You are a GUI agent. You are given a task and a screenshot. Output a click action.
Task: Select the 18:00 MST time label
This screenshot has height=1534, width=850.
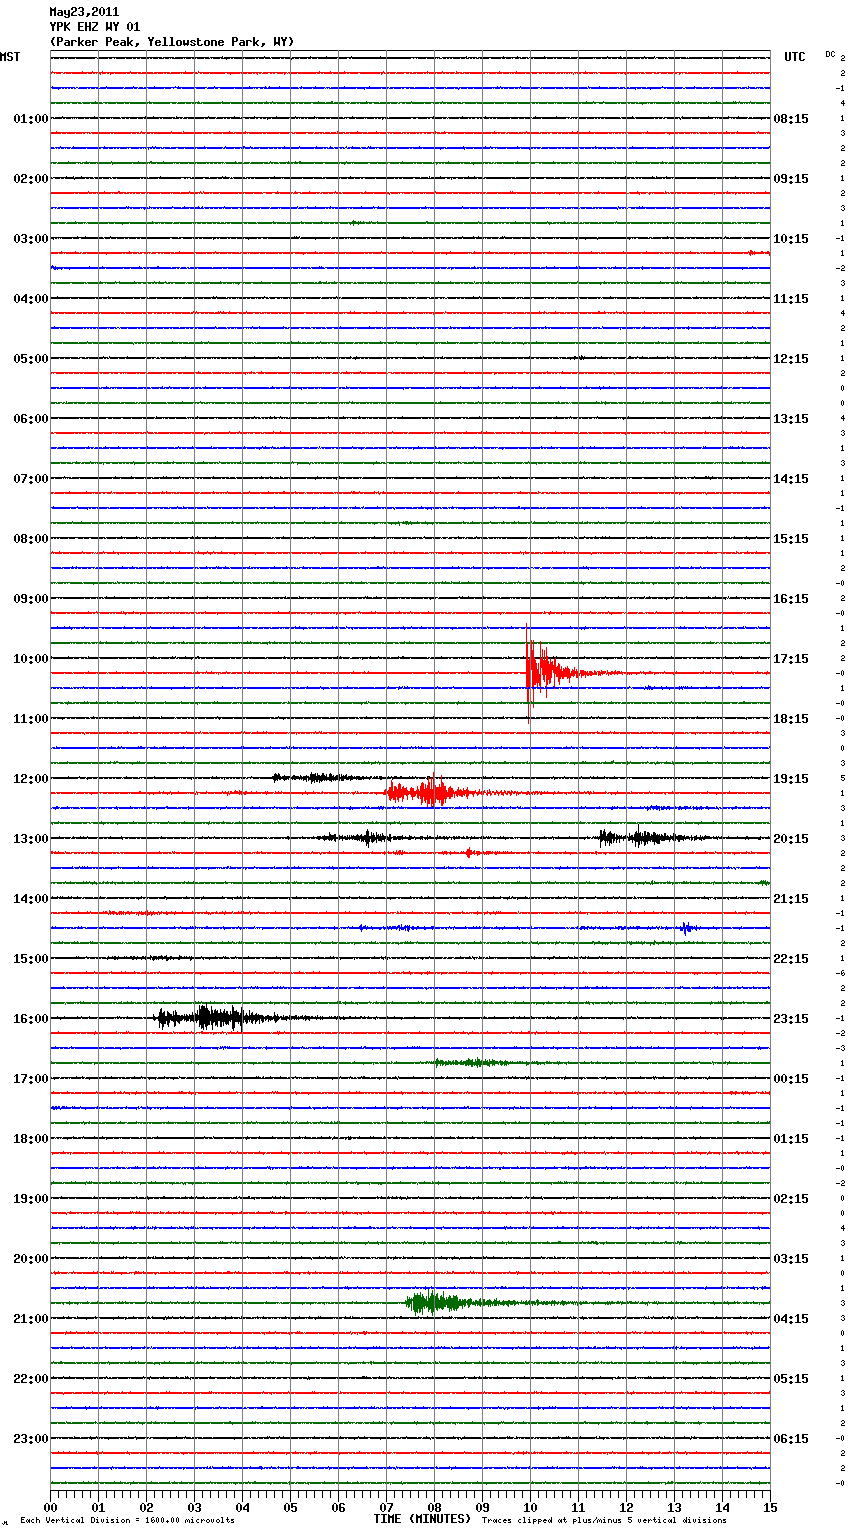[x=31, y=1139]
